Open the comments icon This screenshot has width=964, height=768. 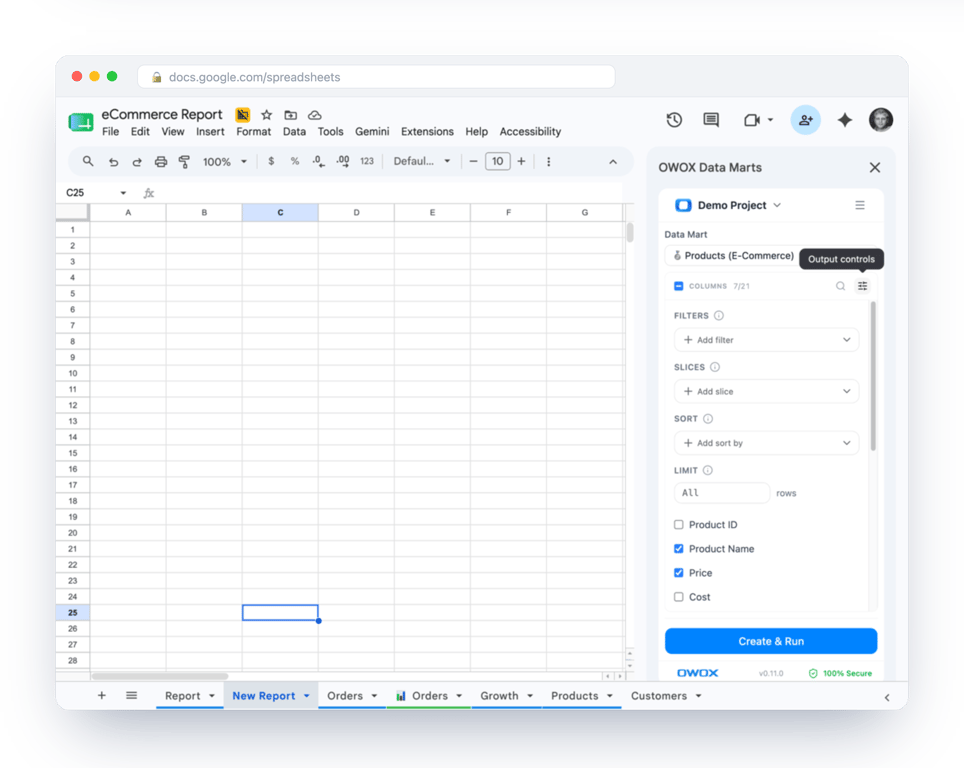(711, 120)
